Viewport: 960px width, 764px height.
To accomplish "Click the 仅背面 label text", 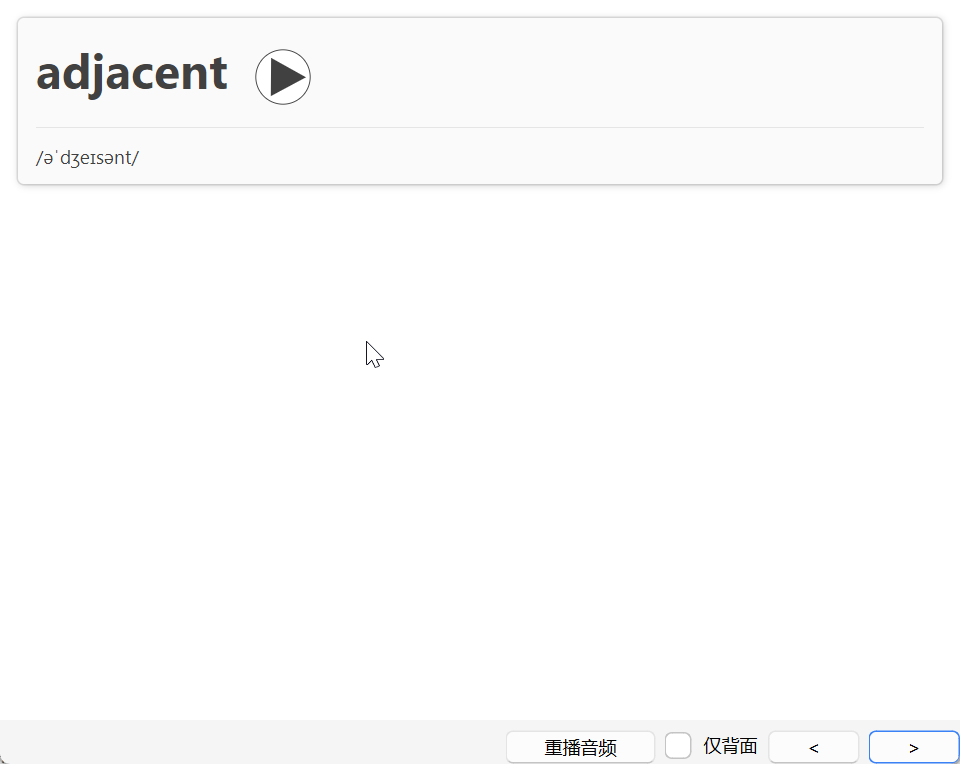I will tap(730, 746).
